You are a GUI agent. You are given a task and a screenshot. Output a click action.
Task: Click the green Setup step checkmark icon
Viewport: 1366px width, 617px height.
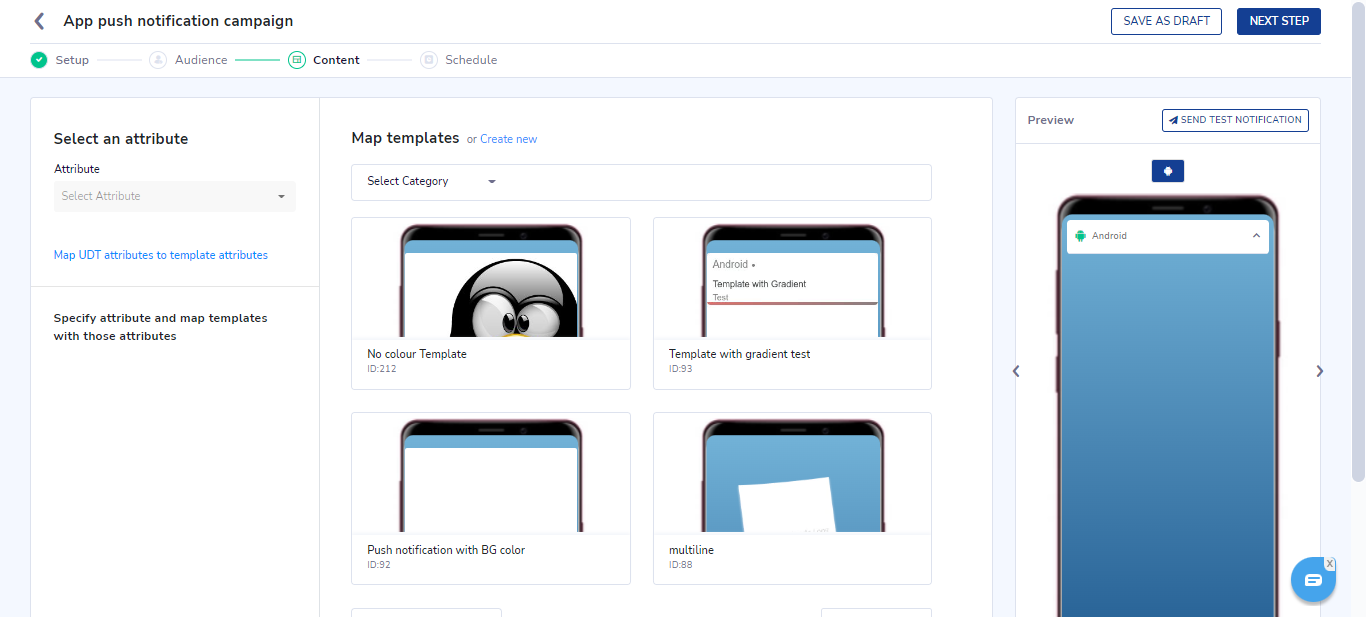[x=39, y=60]
